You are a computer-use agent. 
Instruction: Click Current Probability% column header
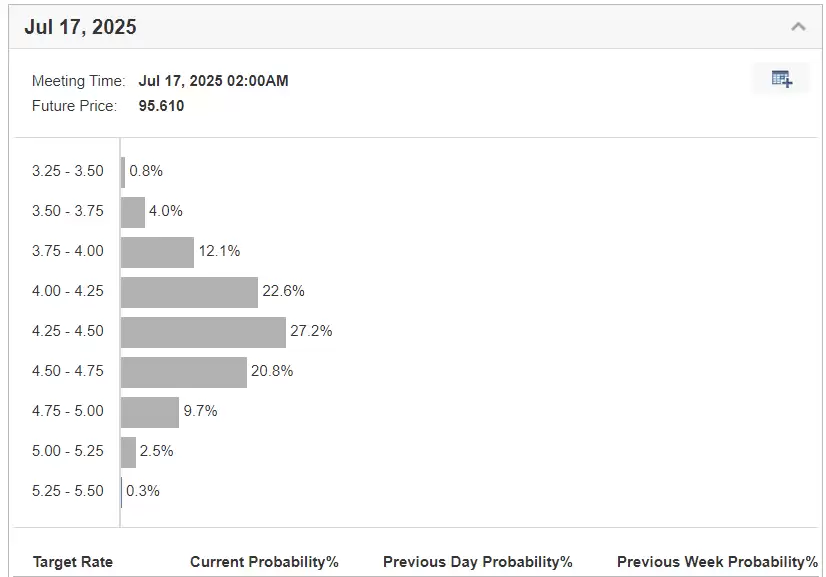(x=264, y=562)
